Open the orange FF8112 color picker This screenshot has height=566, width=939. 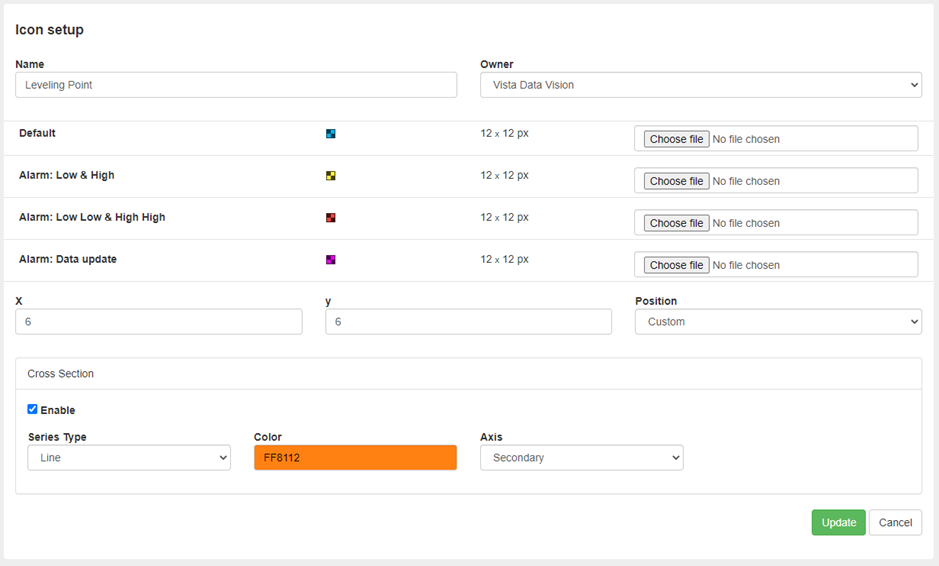click(355, 458)
